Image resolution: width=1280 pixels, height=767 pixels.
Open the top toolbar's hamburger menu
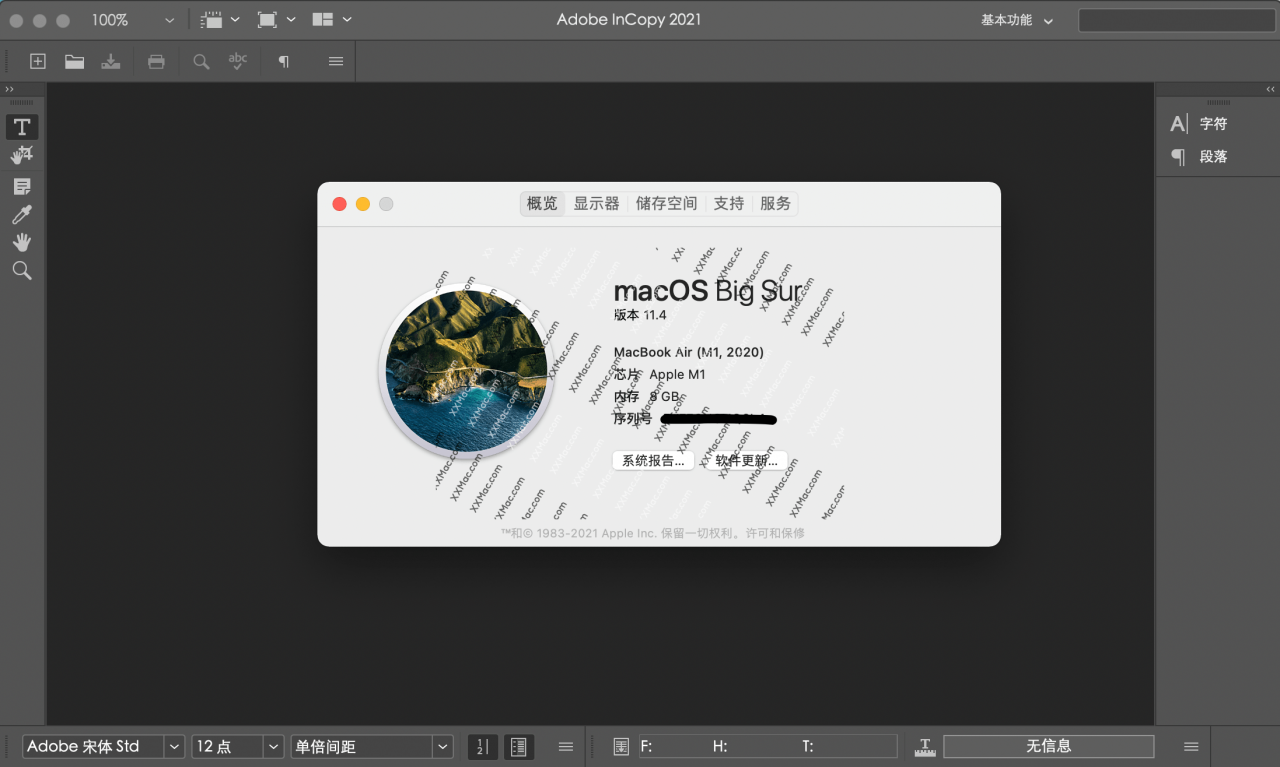pyautogui.click(x=336, y=61)
